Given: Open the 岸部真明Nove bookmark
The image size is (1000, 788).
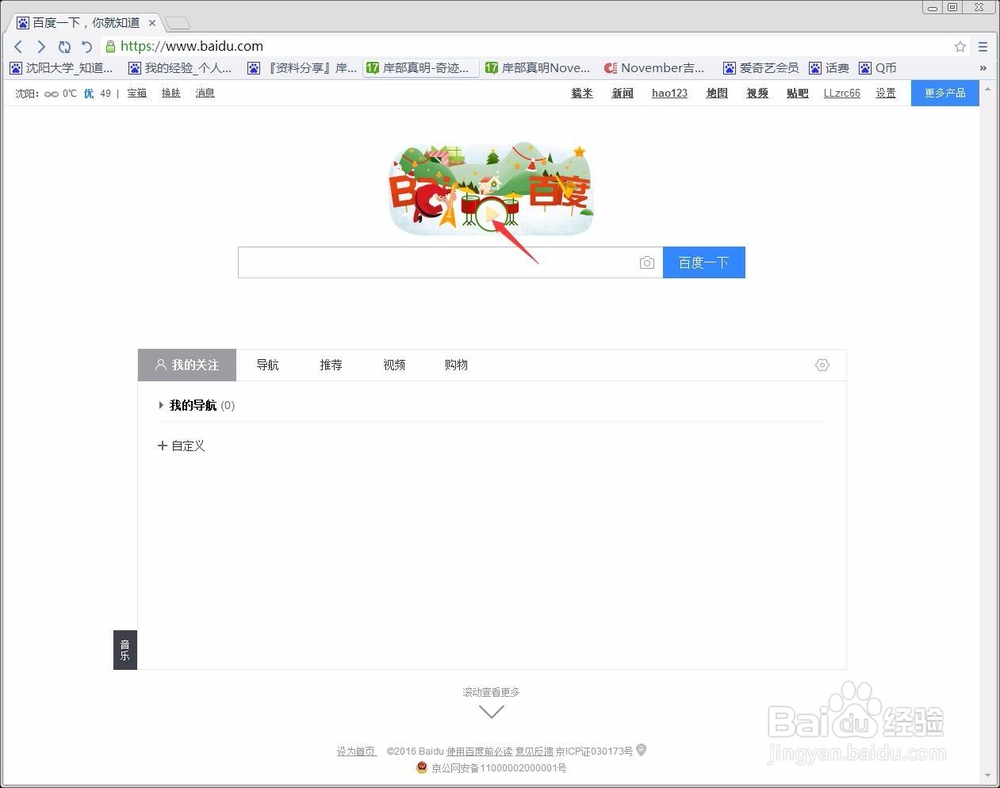Looking at the screenshot, I should pyautogui.click(x=538, y=68).
